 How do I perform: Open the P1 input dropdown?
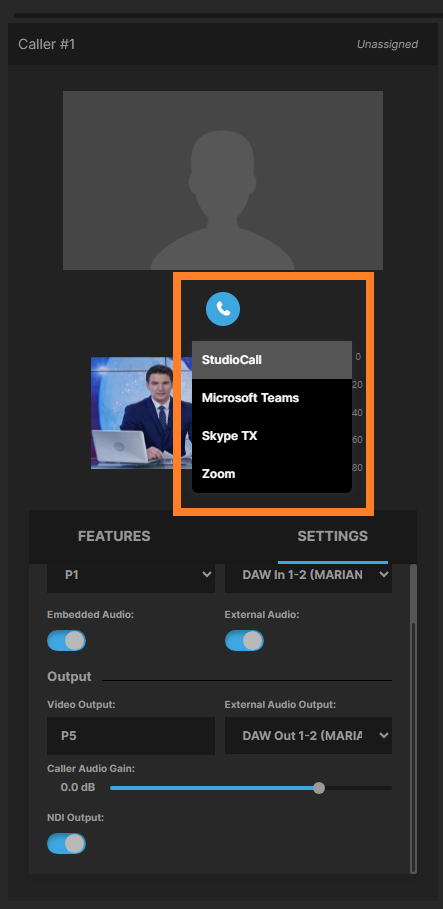(x=131, y=575)
